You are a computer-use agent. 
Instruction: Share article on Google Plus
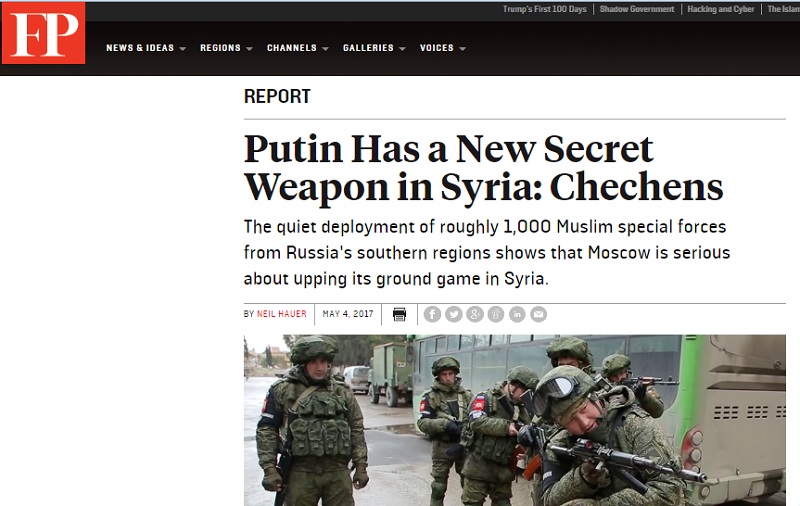click(474, 314)
